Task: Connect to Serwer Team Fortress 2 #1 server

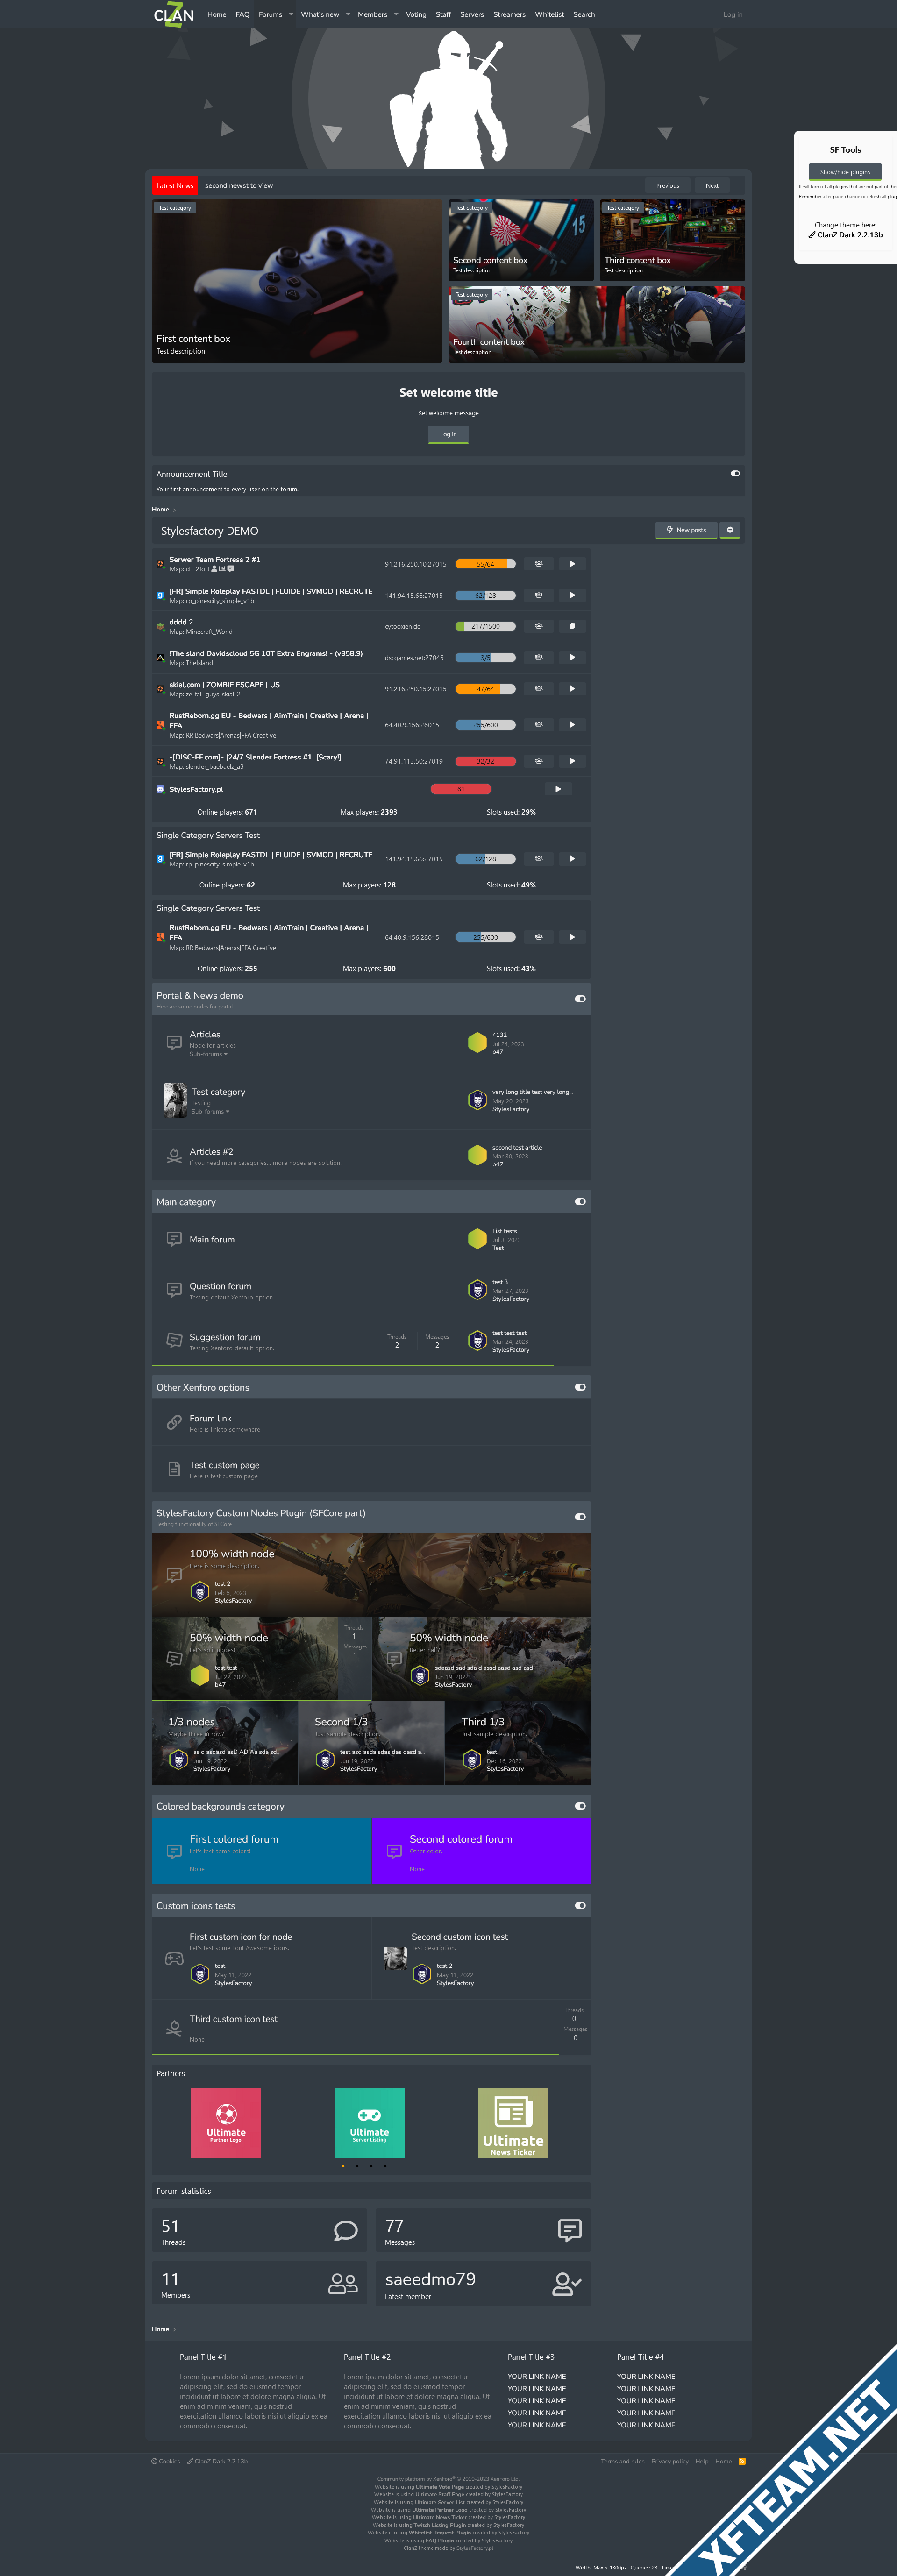Action: point(572,564)
